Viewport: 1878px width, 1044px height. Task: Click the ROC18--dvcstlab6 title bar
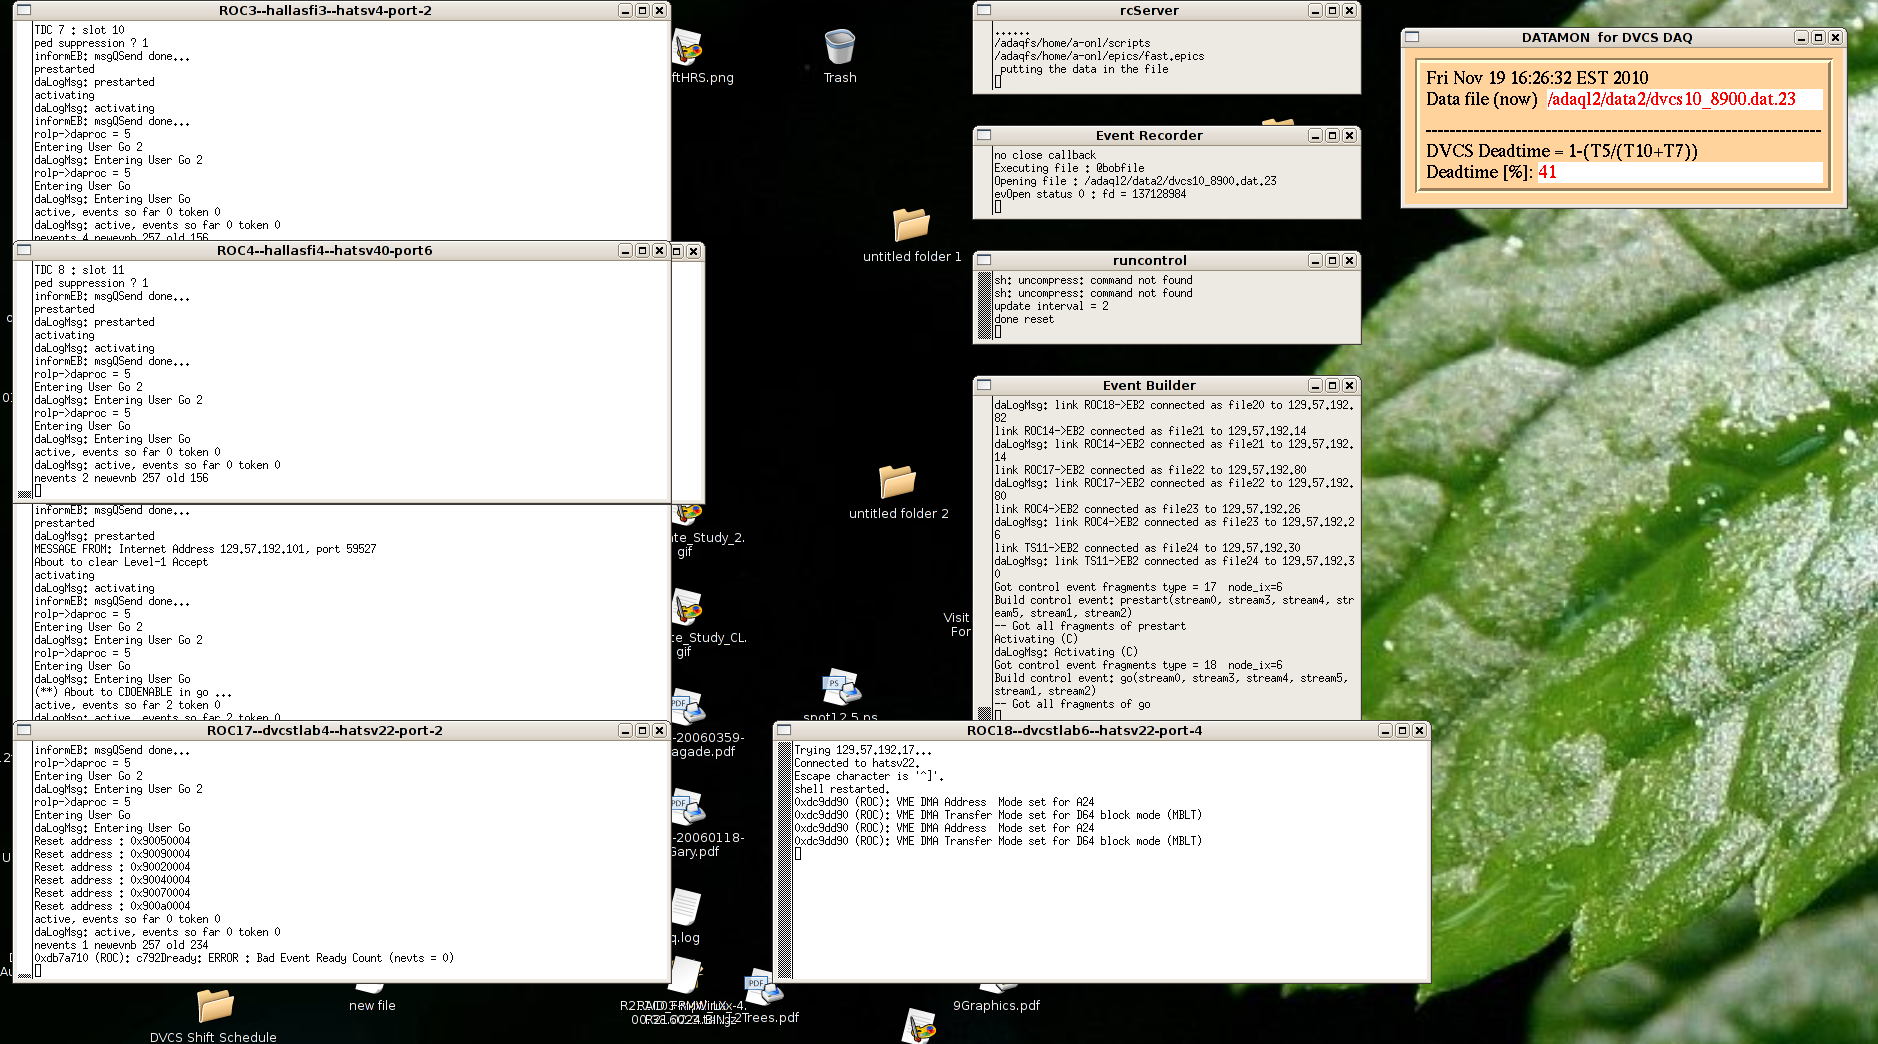coord(1084,730)
